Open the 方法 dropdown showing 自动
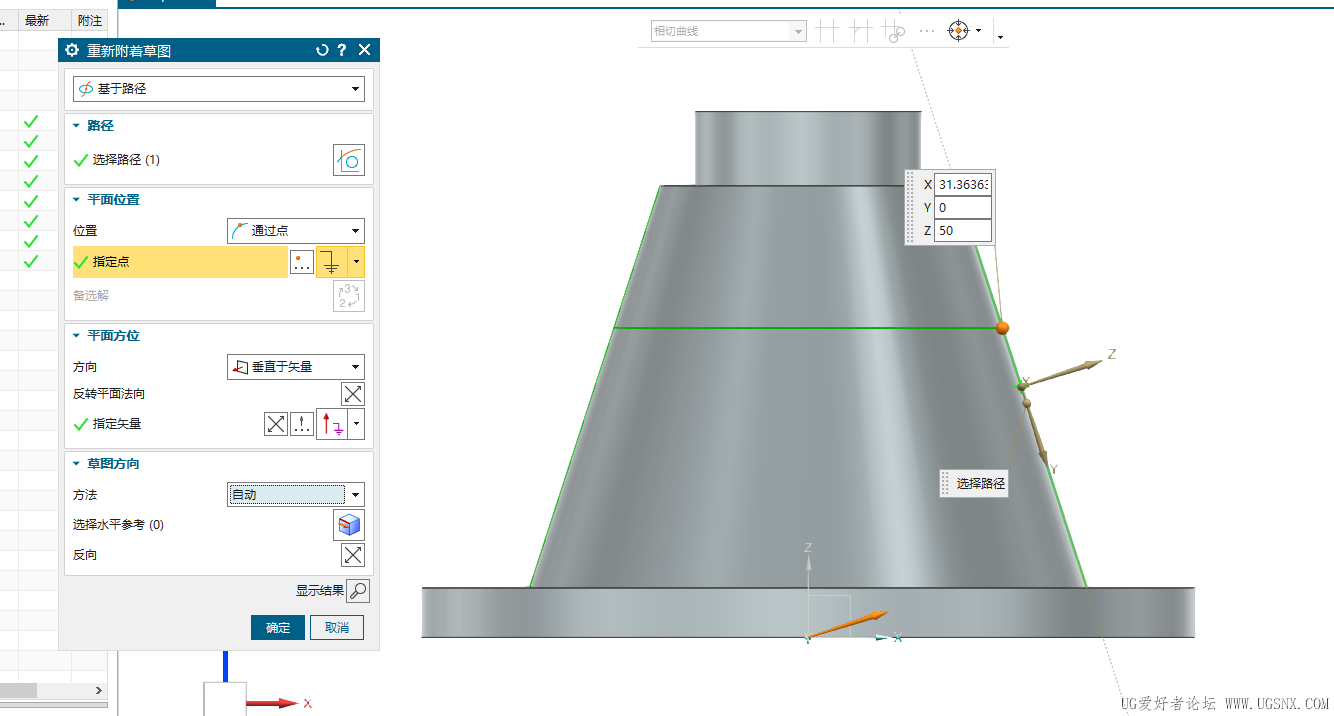The width and height of the screenshot is (1334, 716). click(x=295, y=495)
